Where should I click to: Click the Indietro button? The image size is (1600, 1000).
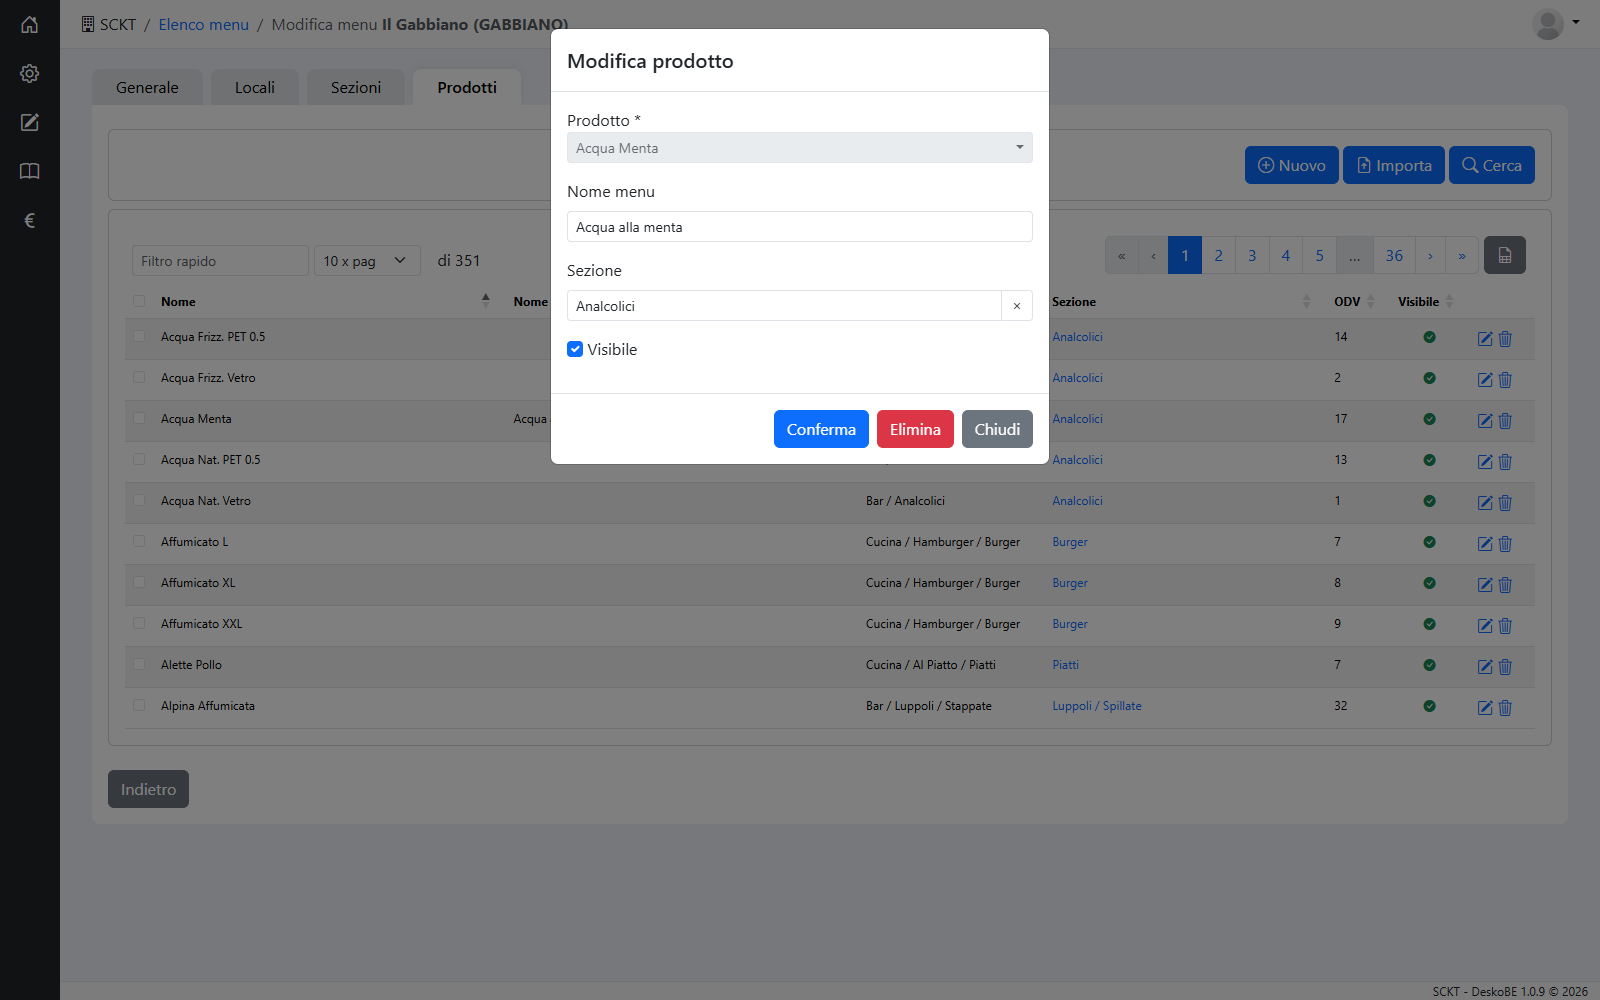click(x=148, y=789)
